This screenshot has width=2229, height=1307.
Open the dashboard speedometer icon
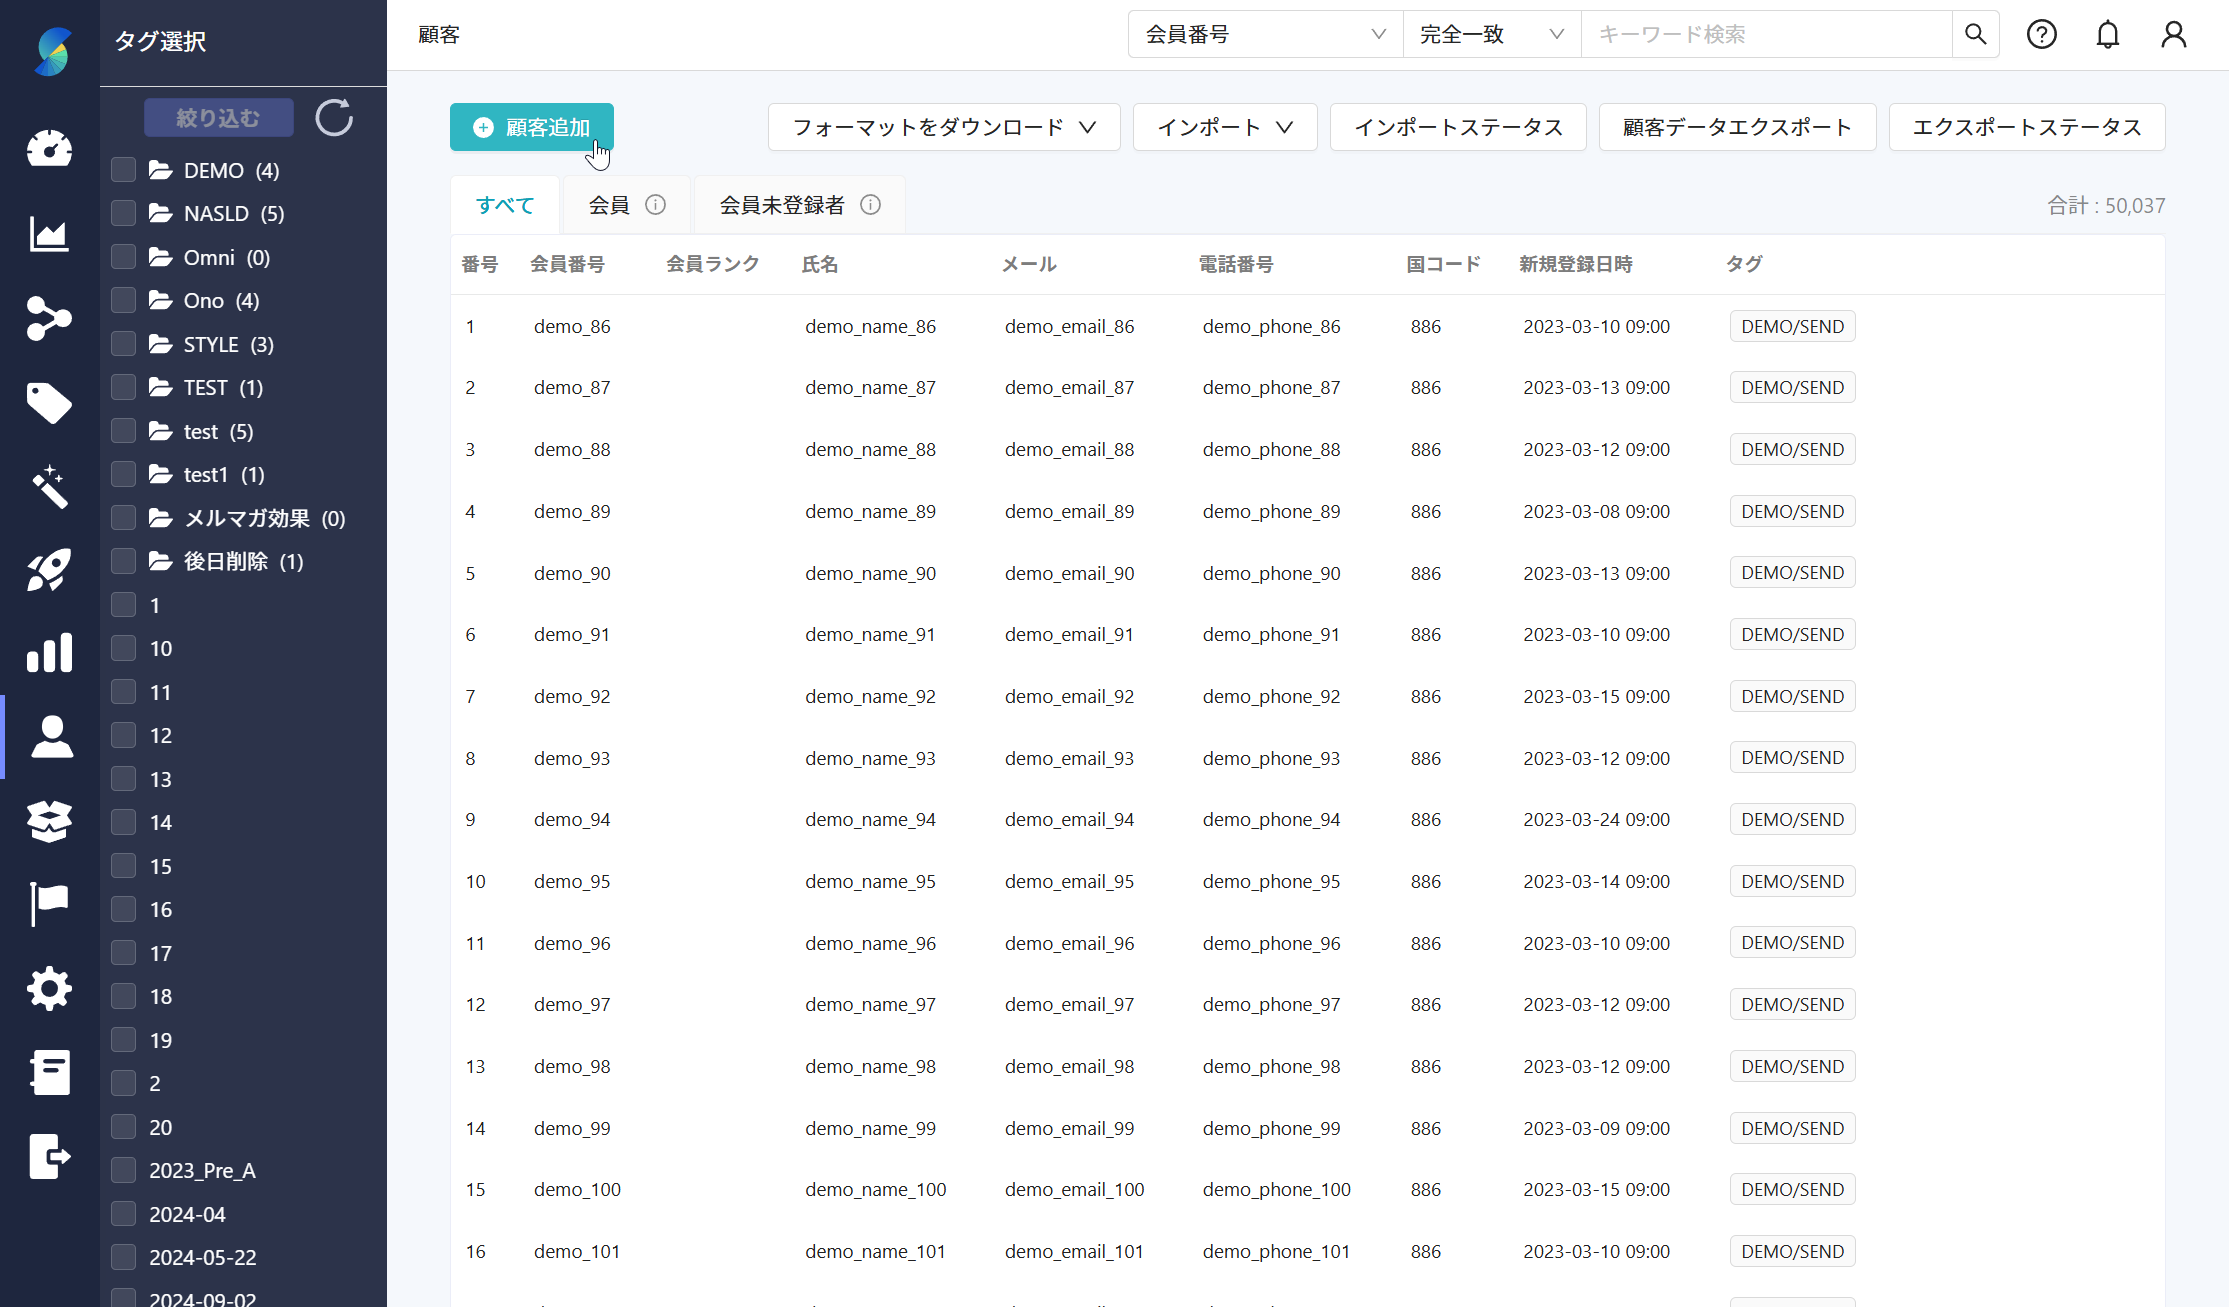[x=49, y=148]
